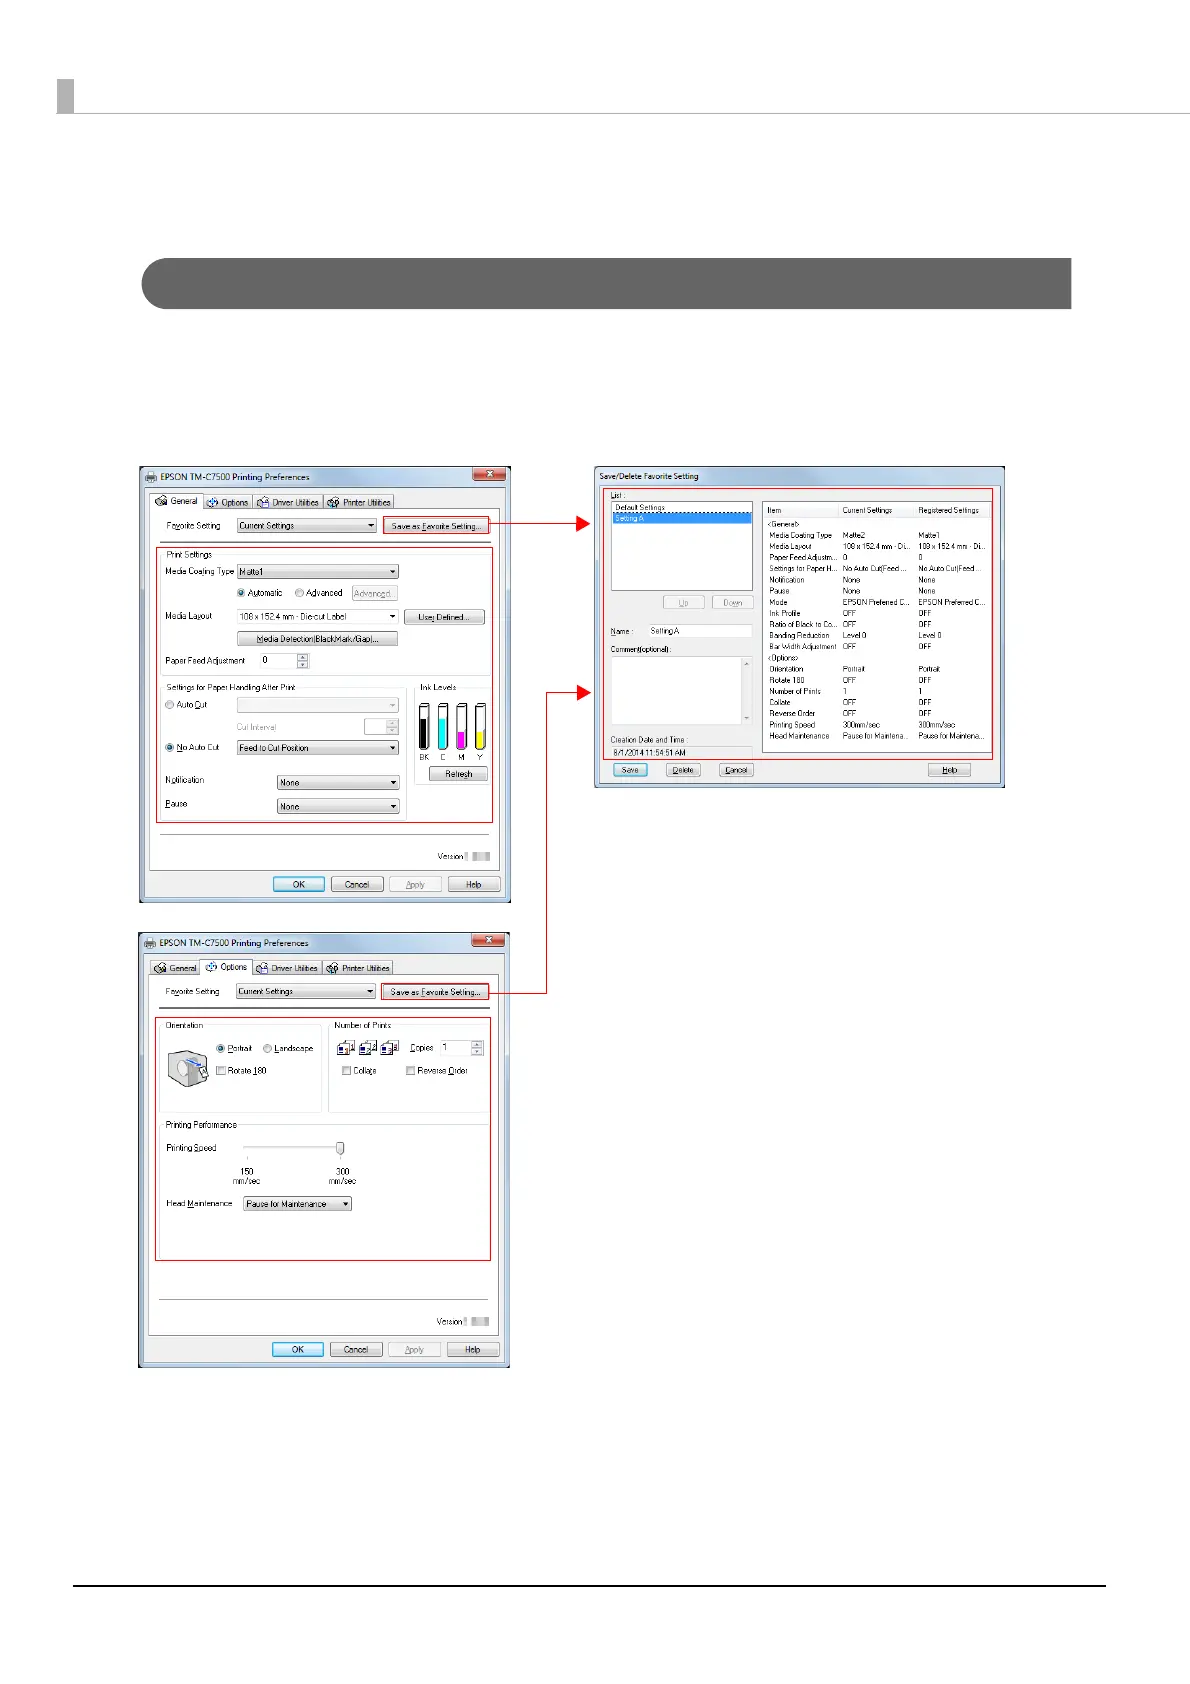Screen dimensions: 1190x1684
Task: Select the Automatic radio button
Action: coord(241,593)
